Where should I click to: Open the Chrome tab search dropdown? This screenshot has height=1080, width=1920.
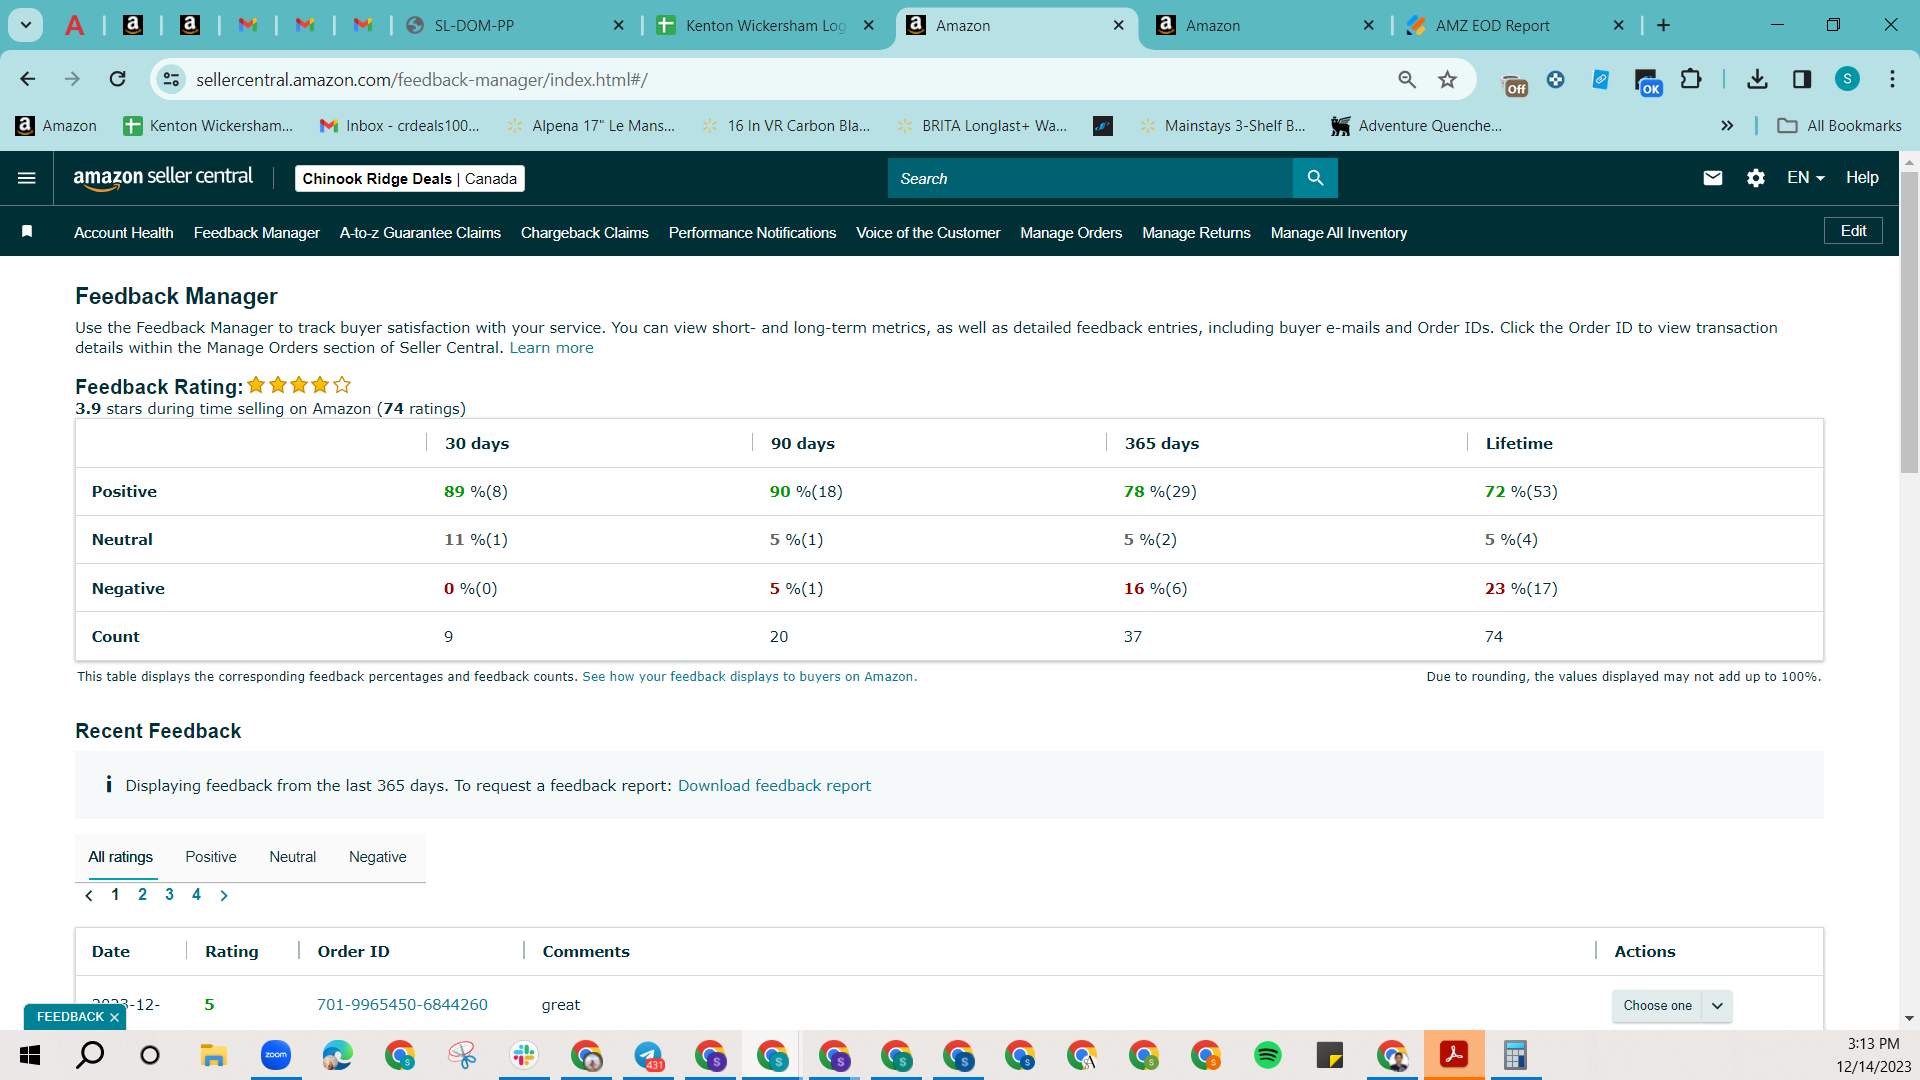pyautogui.click(x=26, y=25)
